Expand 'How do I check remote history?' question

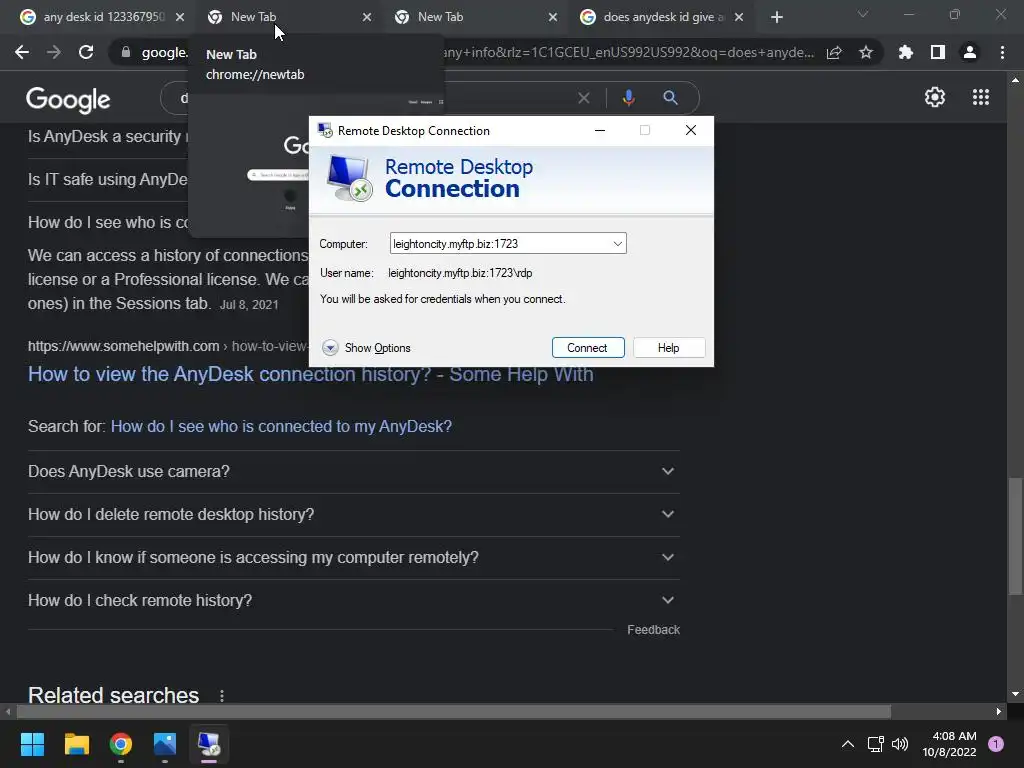[x=353, y=601]
